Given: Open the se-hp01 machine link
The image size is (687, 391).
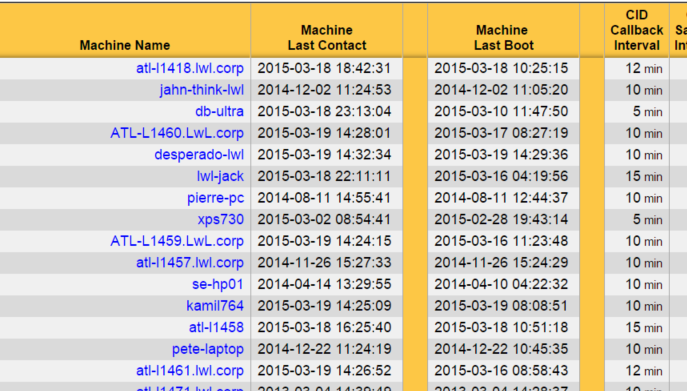Looking at the screenshot, I should pyautogui.click(x=217, y=284).
